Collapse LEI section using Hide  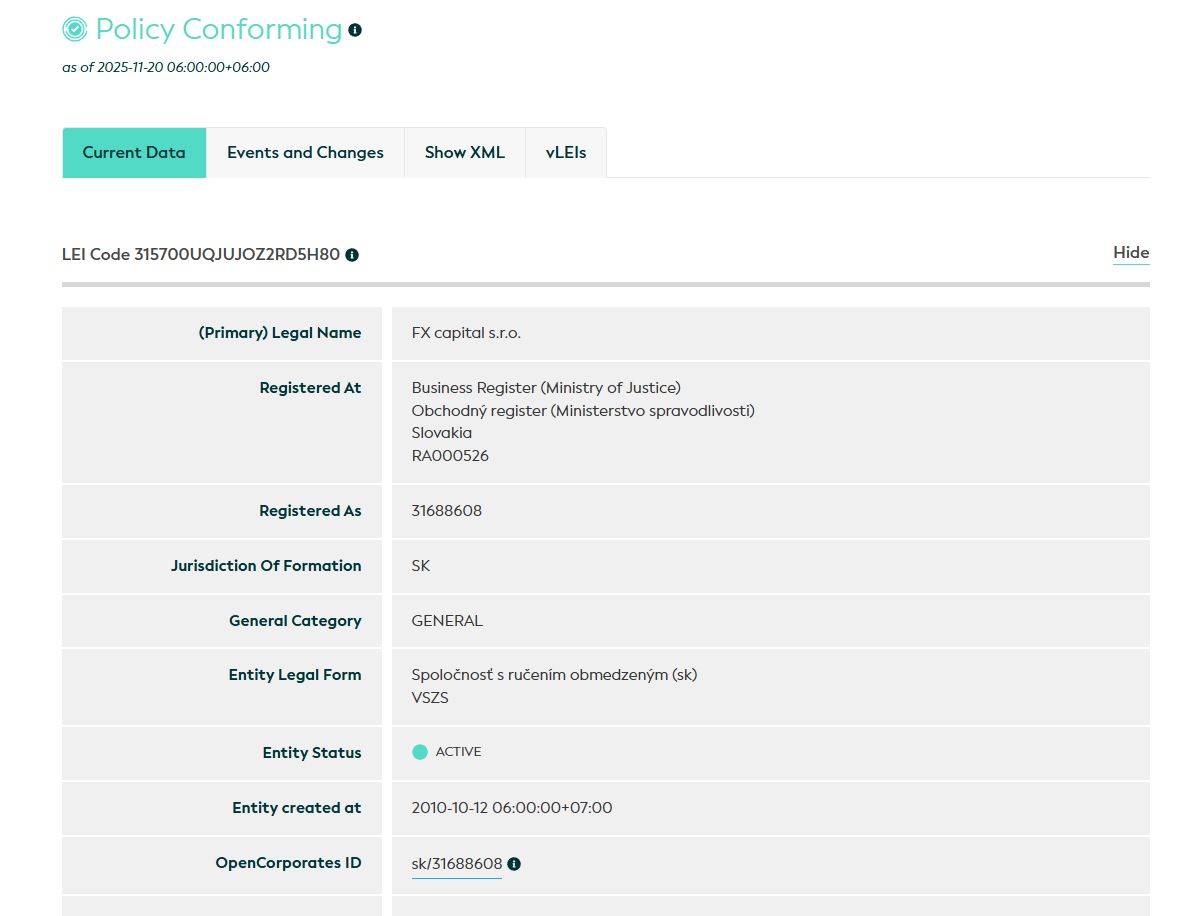(x=1131, y=253)
